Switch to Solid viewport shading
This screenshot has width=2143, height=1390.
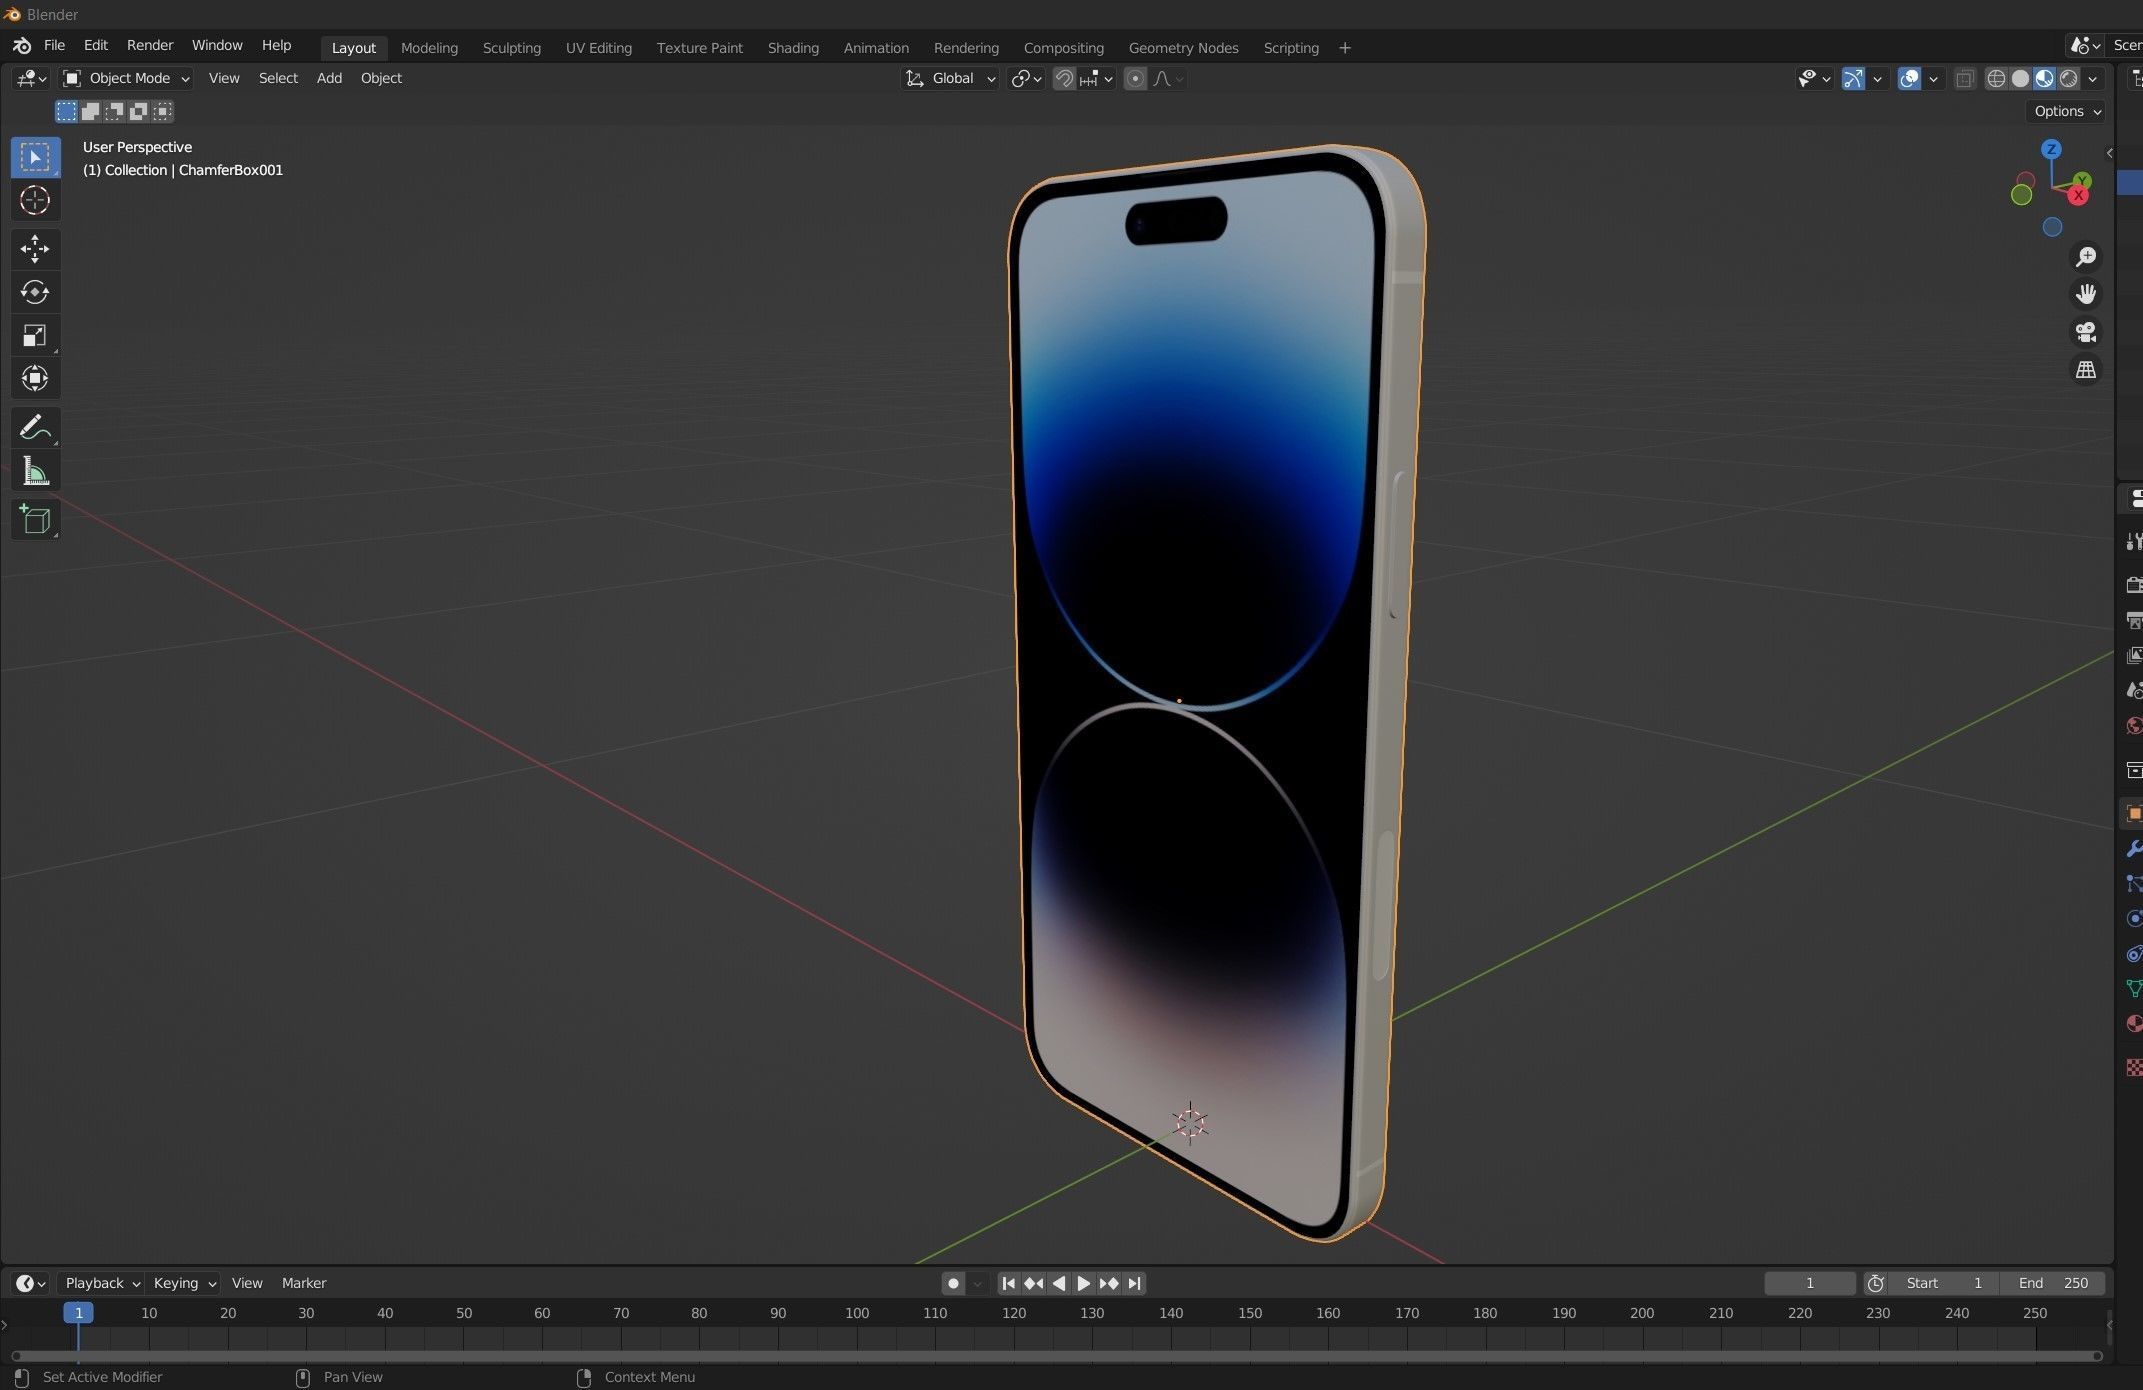[2020, 78]
